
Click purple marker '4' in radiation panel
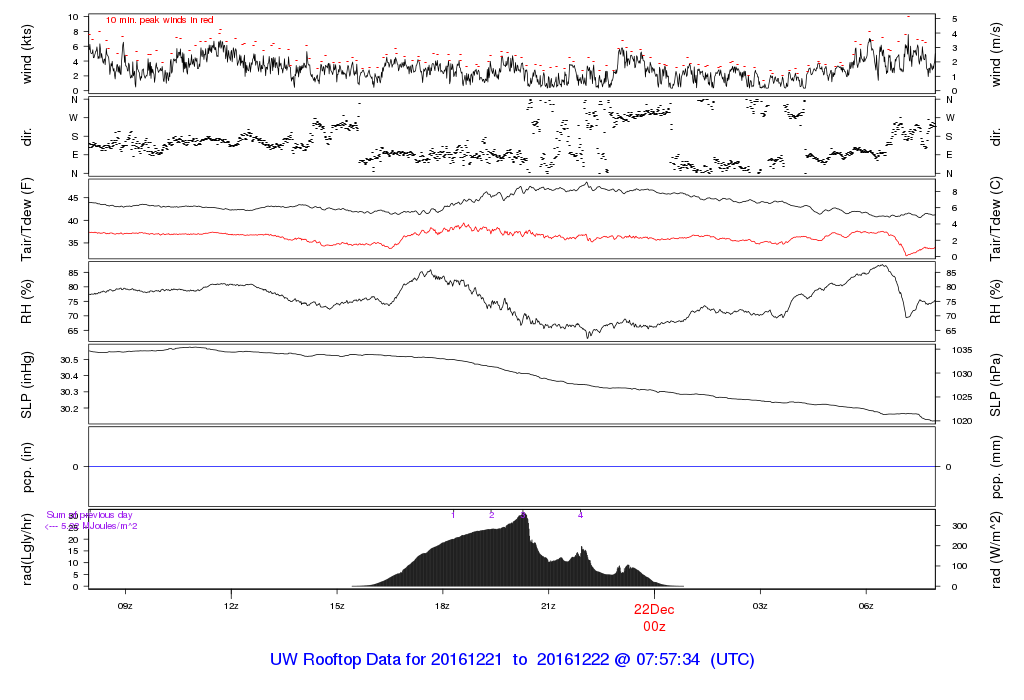[x=580, y=515]
